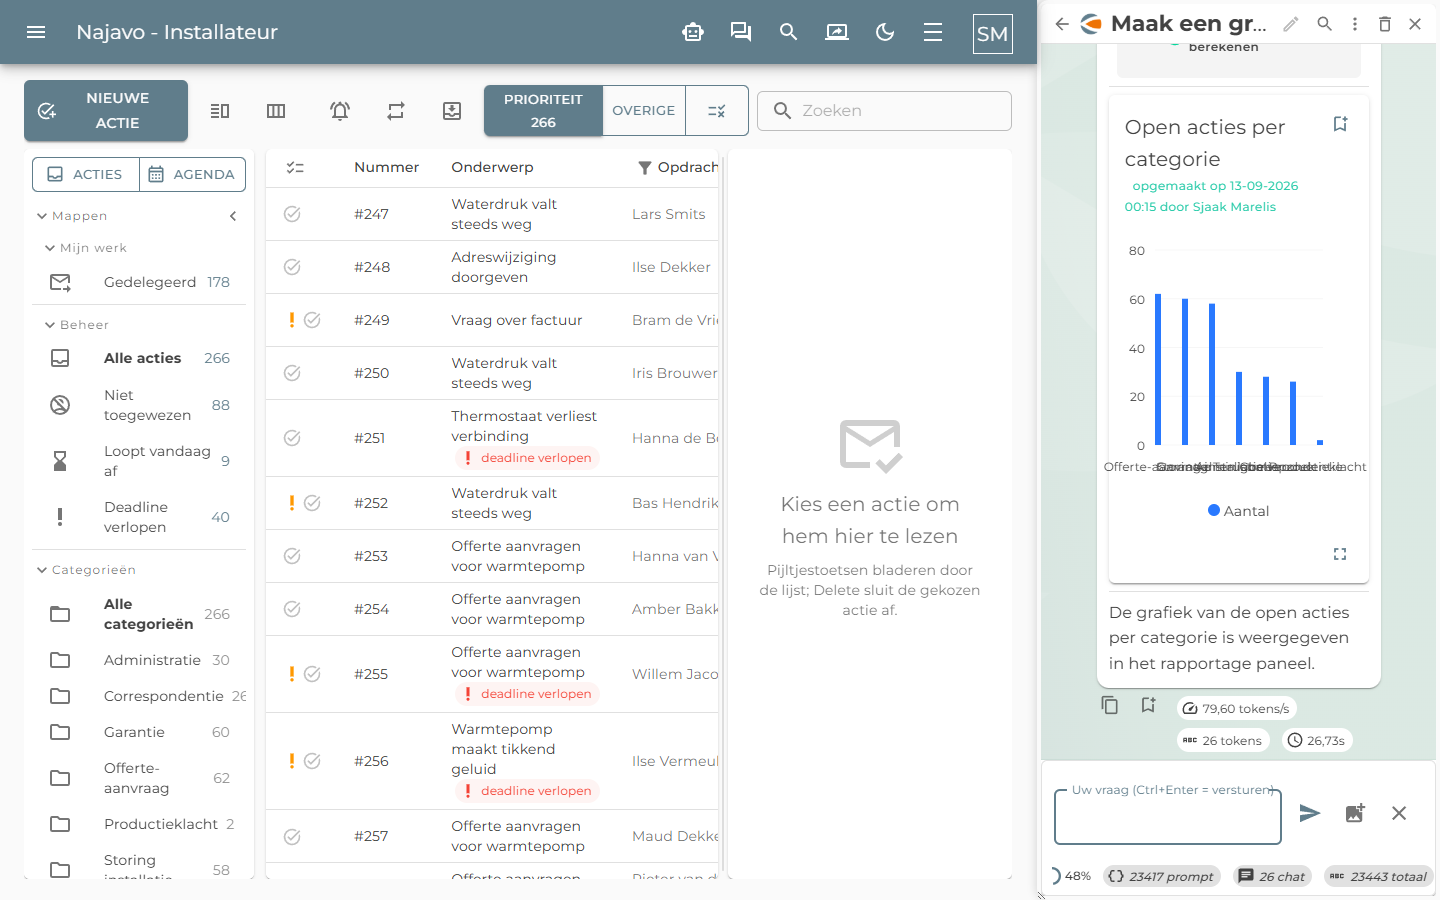The height and width of the screenshot is (900, 1440).
Task: Collapse the folder sidebar with the left chevron
Action: point(233,216)
